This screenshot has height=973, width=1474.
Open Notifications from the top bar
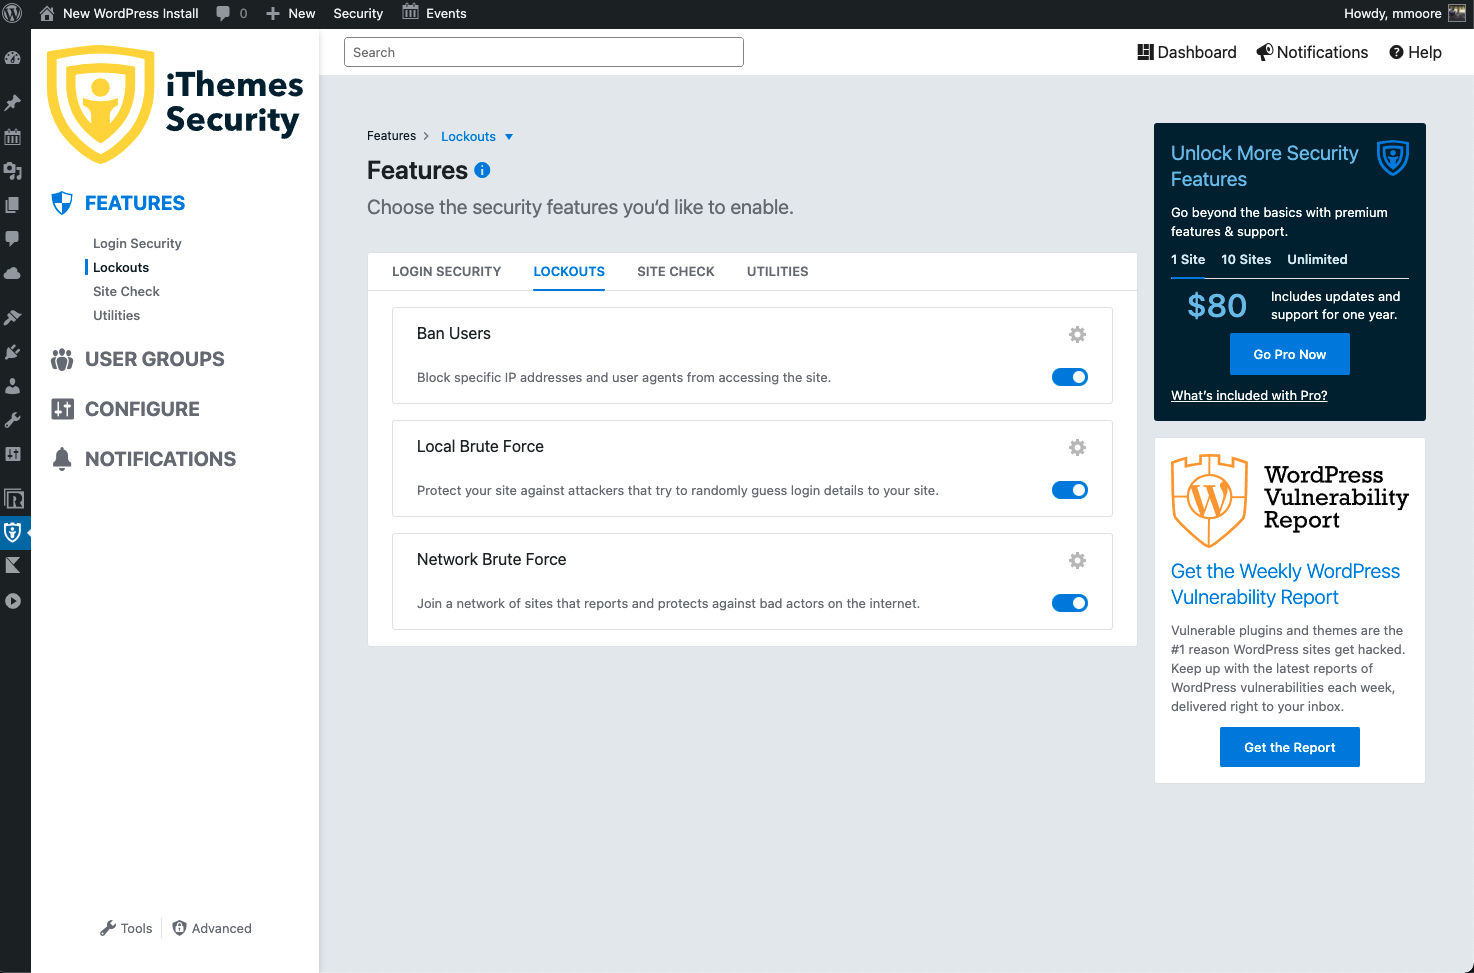(1312, 52)
